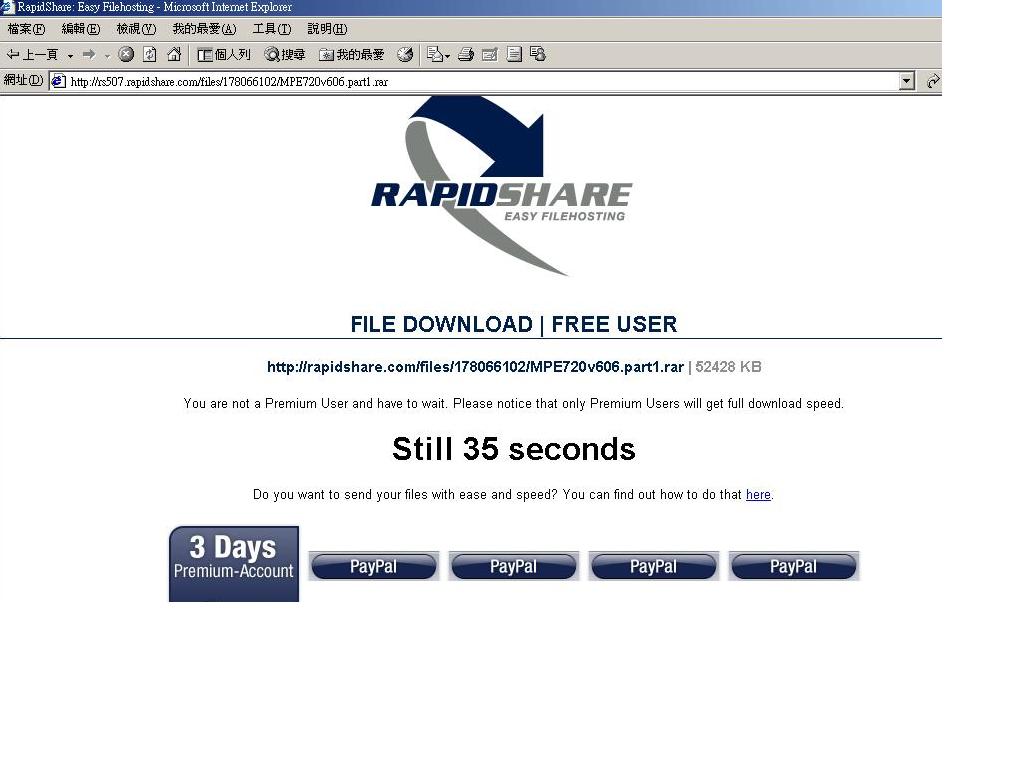Click the 'here' hyperlink

(758, 495)
